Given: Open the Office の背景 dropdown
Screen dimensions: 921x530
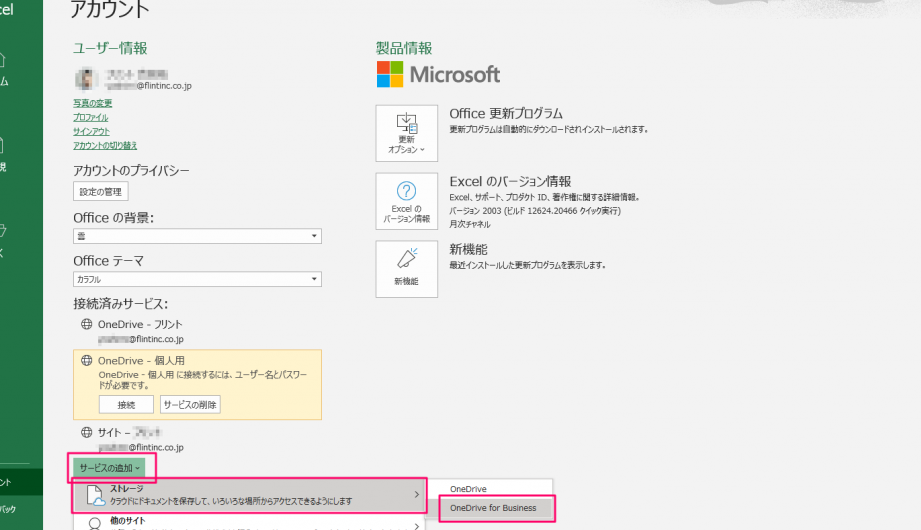Looking at the screenshot, I should point(197,236).
